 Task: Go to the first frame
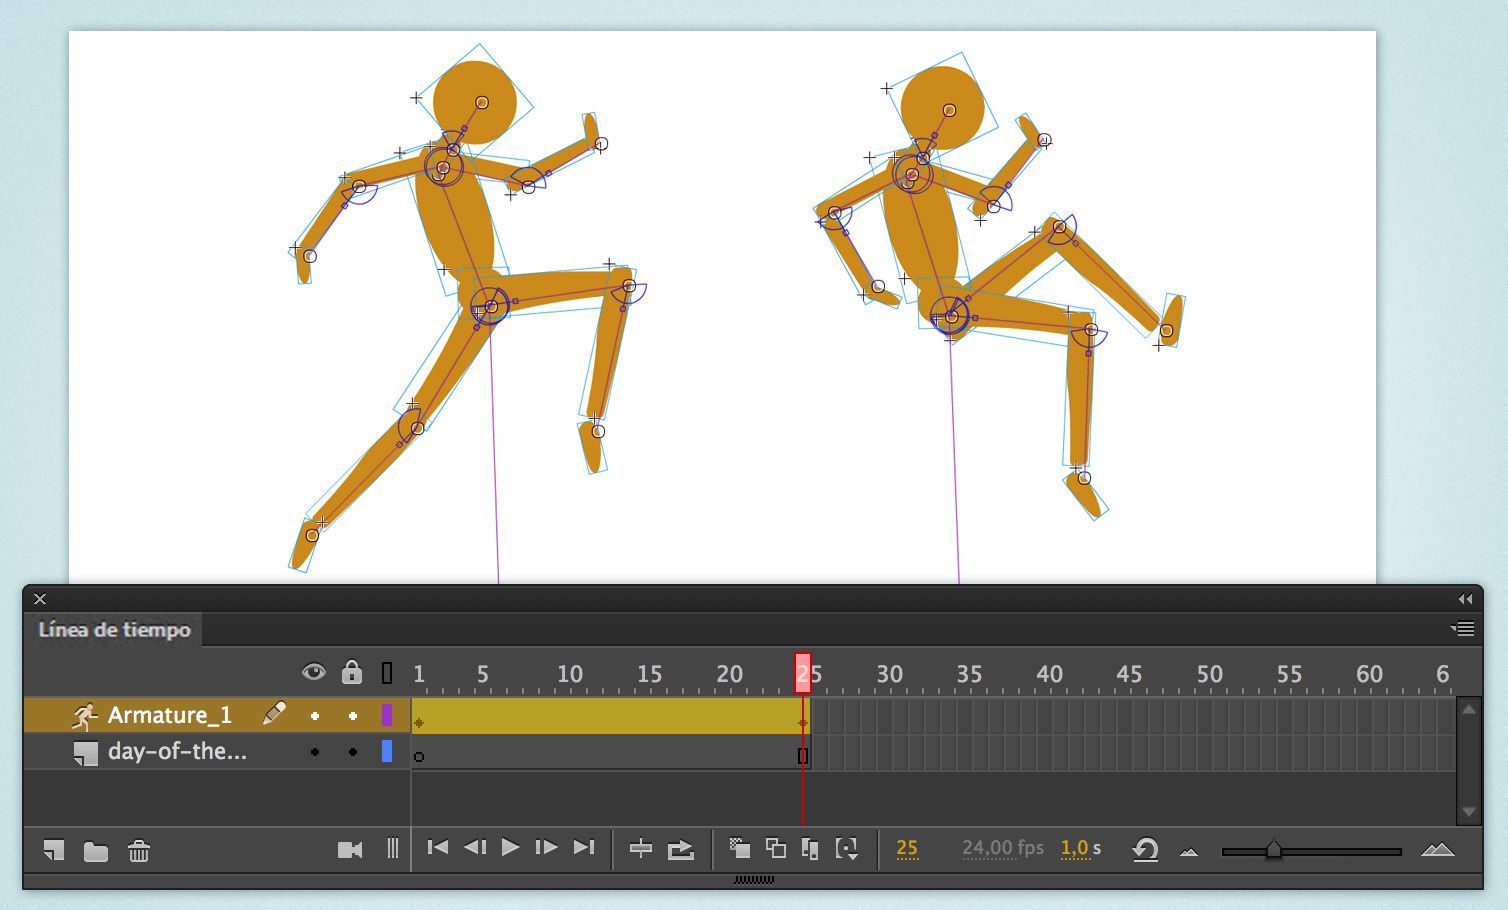coord(437,848)
